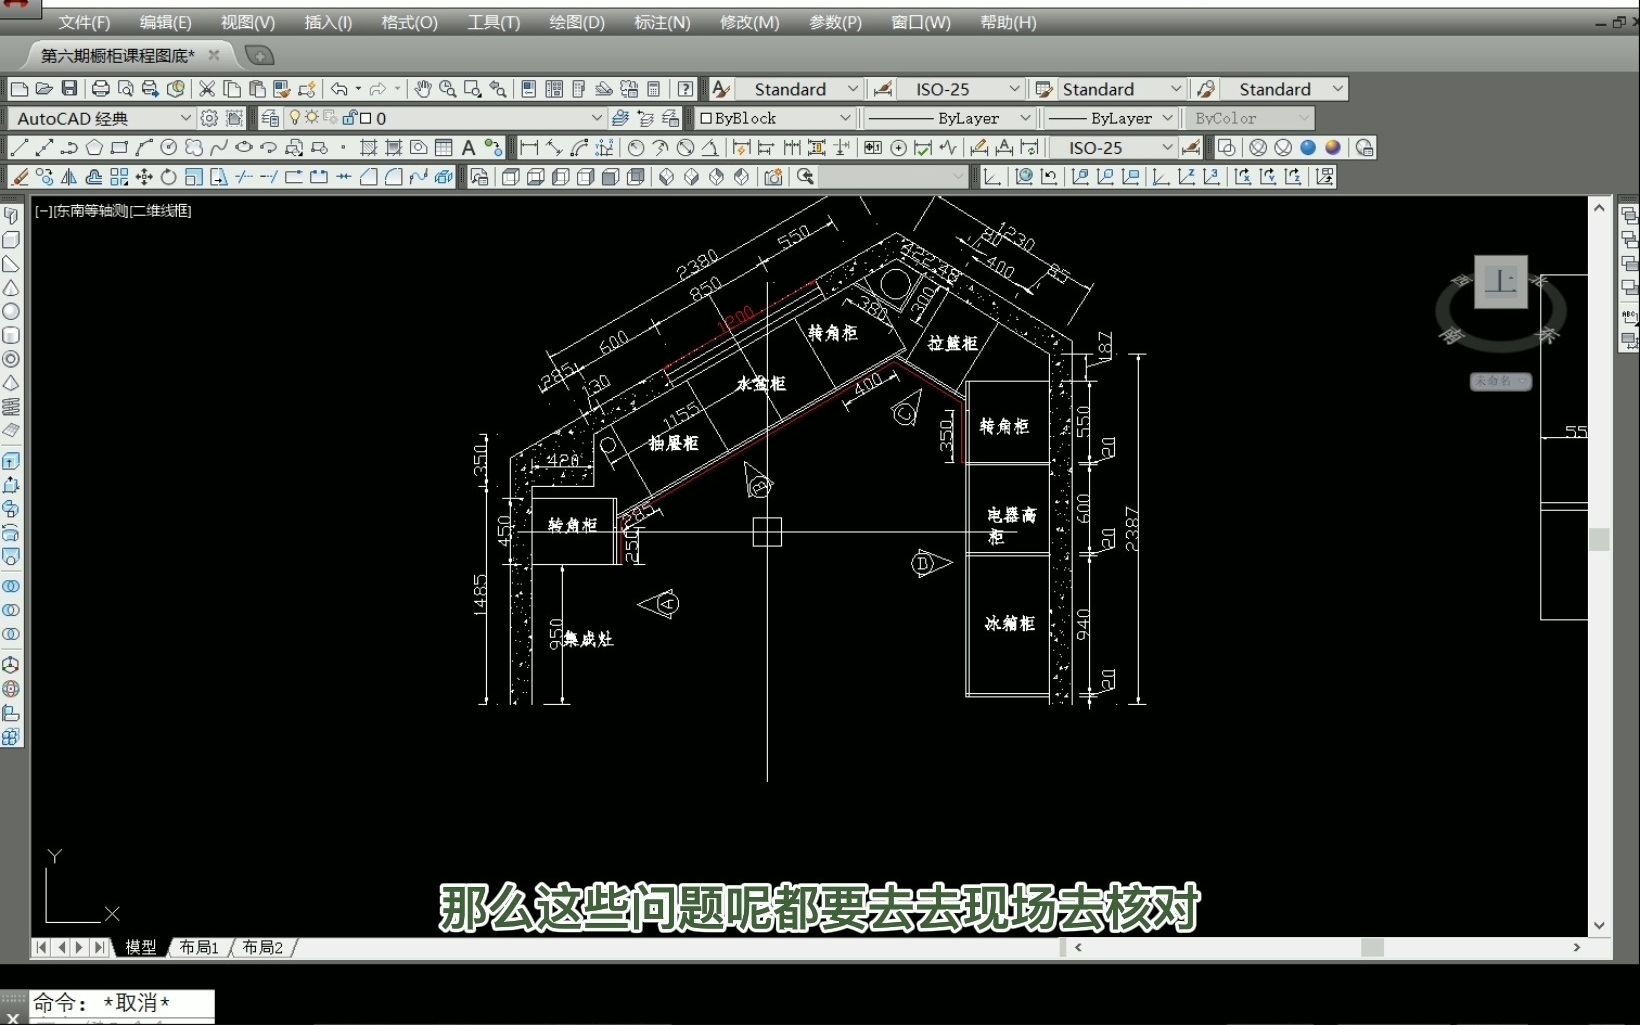Open the AutoCAD 经典 workspace dropdown
Screen dimensions: 1640x1025
click(x=185, y=118)
